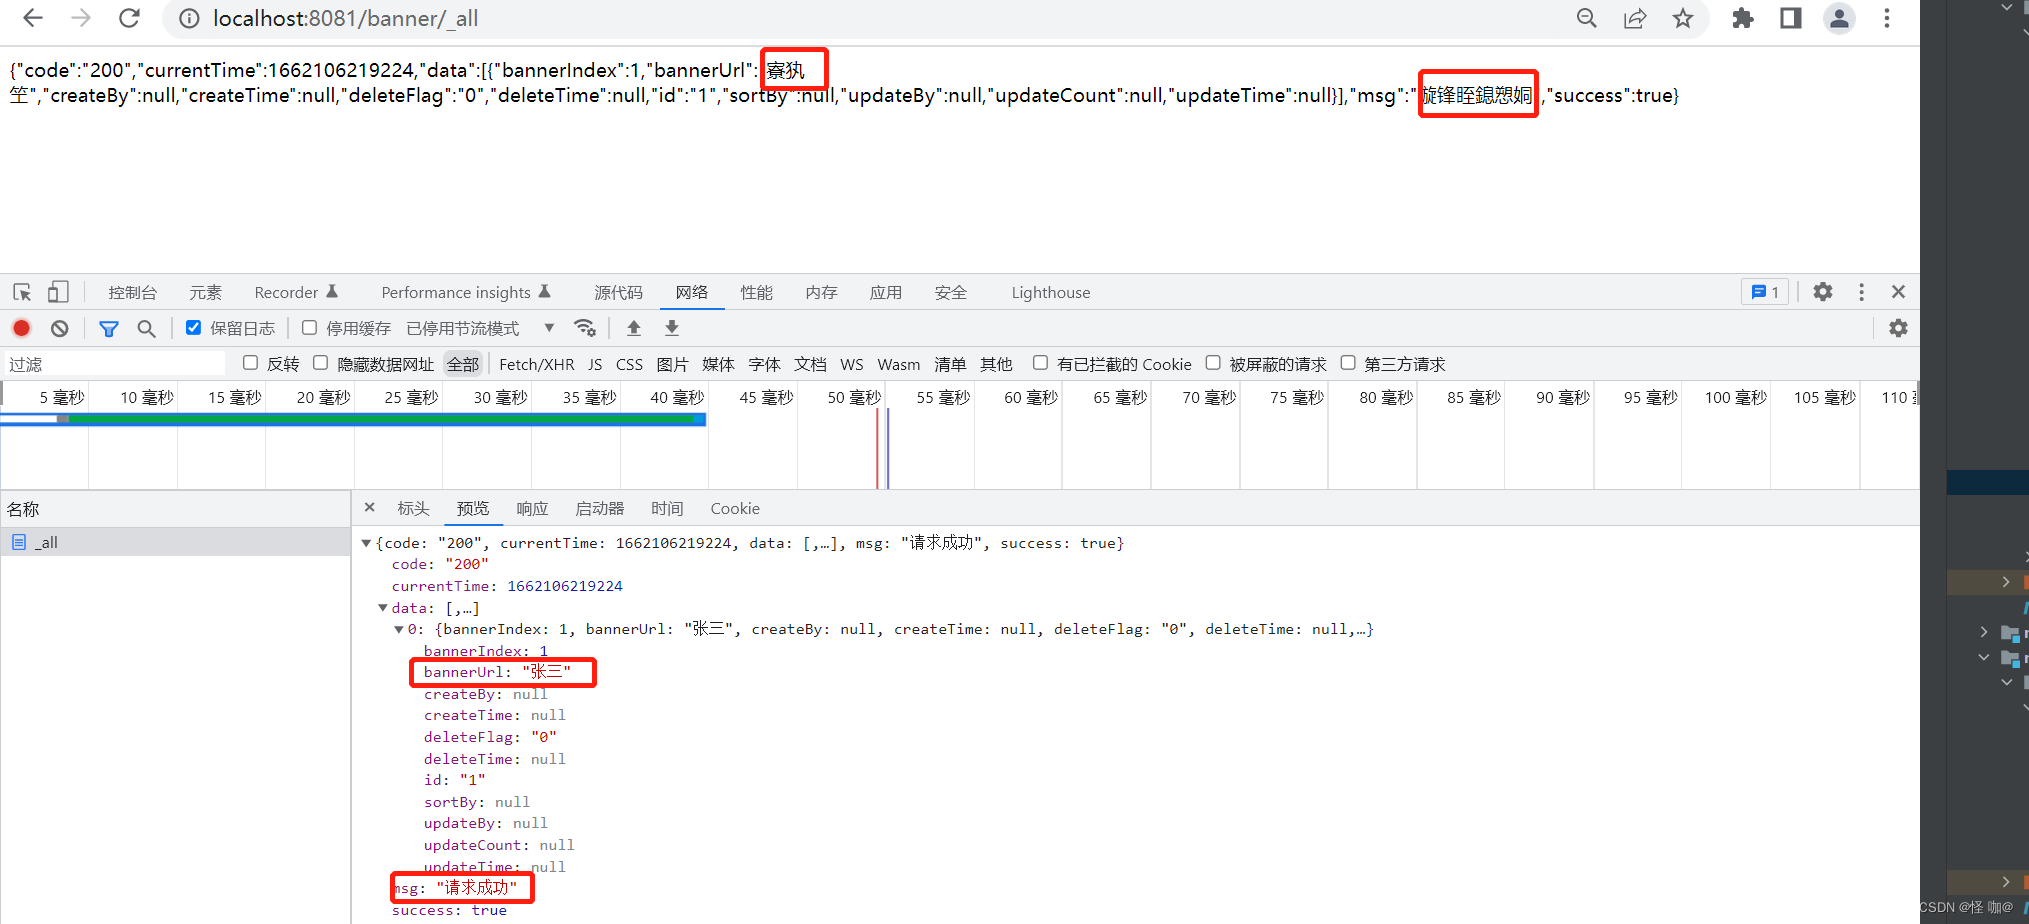Screen dimensions: 2029x924
Task: Open the 时间 tab of the request
Action: 667,508
